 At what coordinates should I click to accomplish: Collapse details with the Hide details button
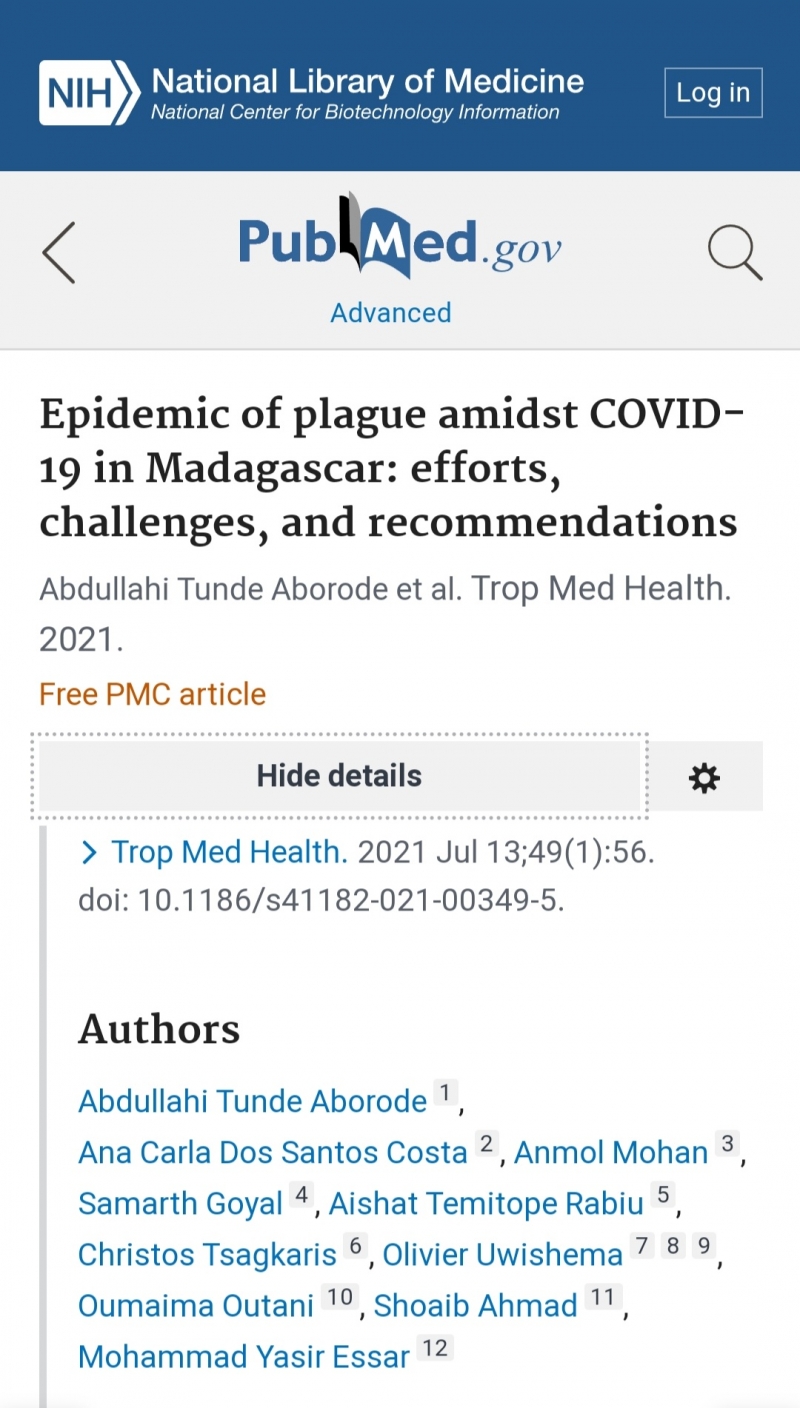pos(339,776)
